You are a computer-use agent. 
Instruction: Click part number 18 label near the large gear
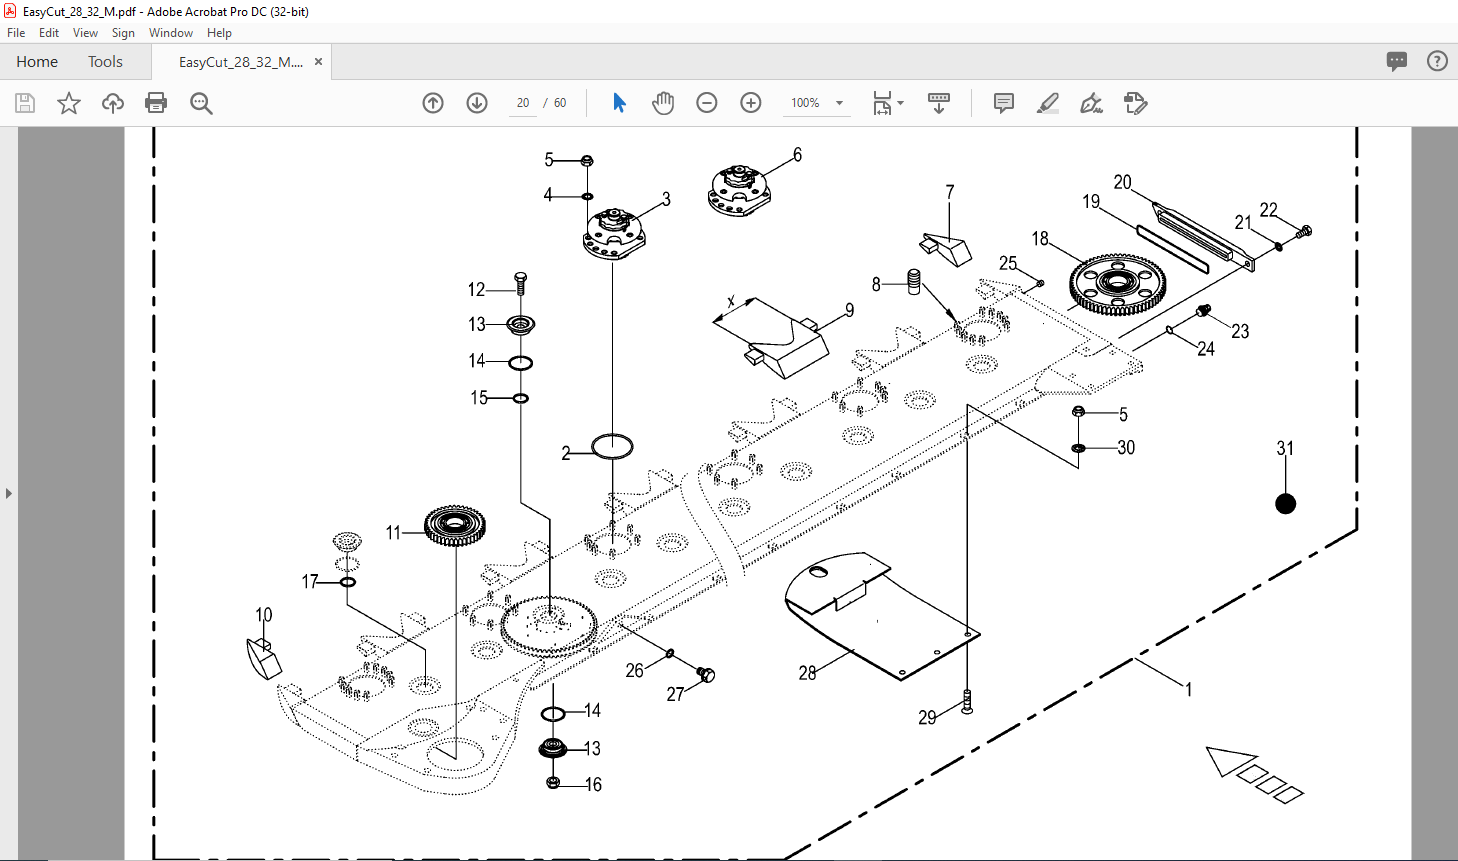pyautogui.click(x=1040, y=238)
